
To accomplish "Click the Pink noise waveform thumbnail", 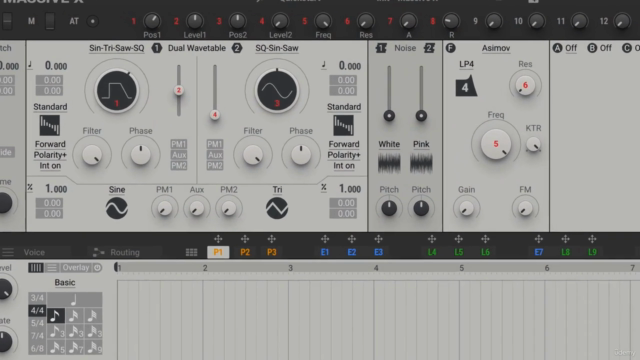I will tap(421, 162).
